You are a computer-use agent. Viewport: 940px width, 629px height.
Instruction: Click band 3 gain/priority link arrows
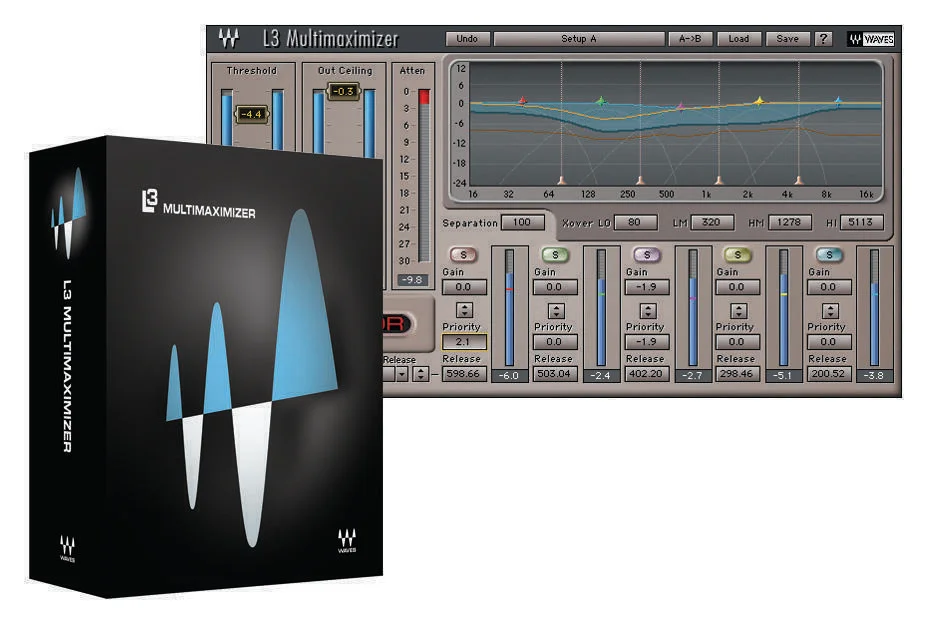[x=647, y=311]
